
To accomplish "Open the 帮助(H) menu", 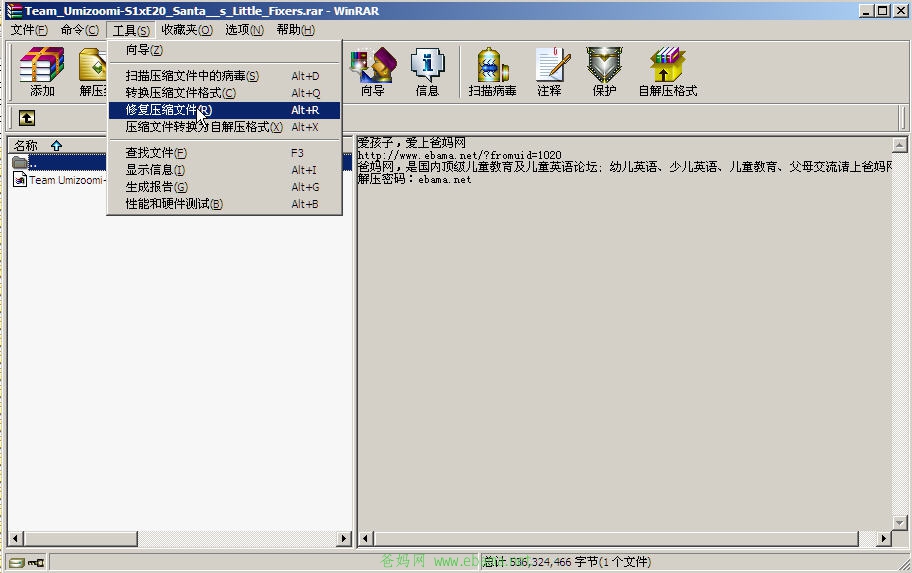I will pos(295,30).
